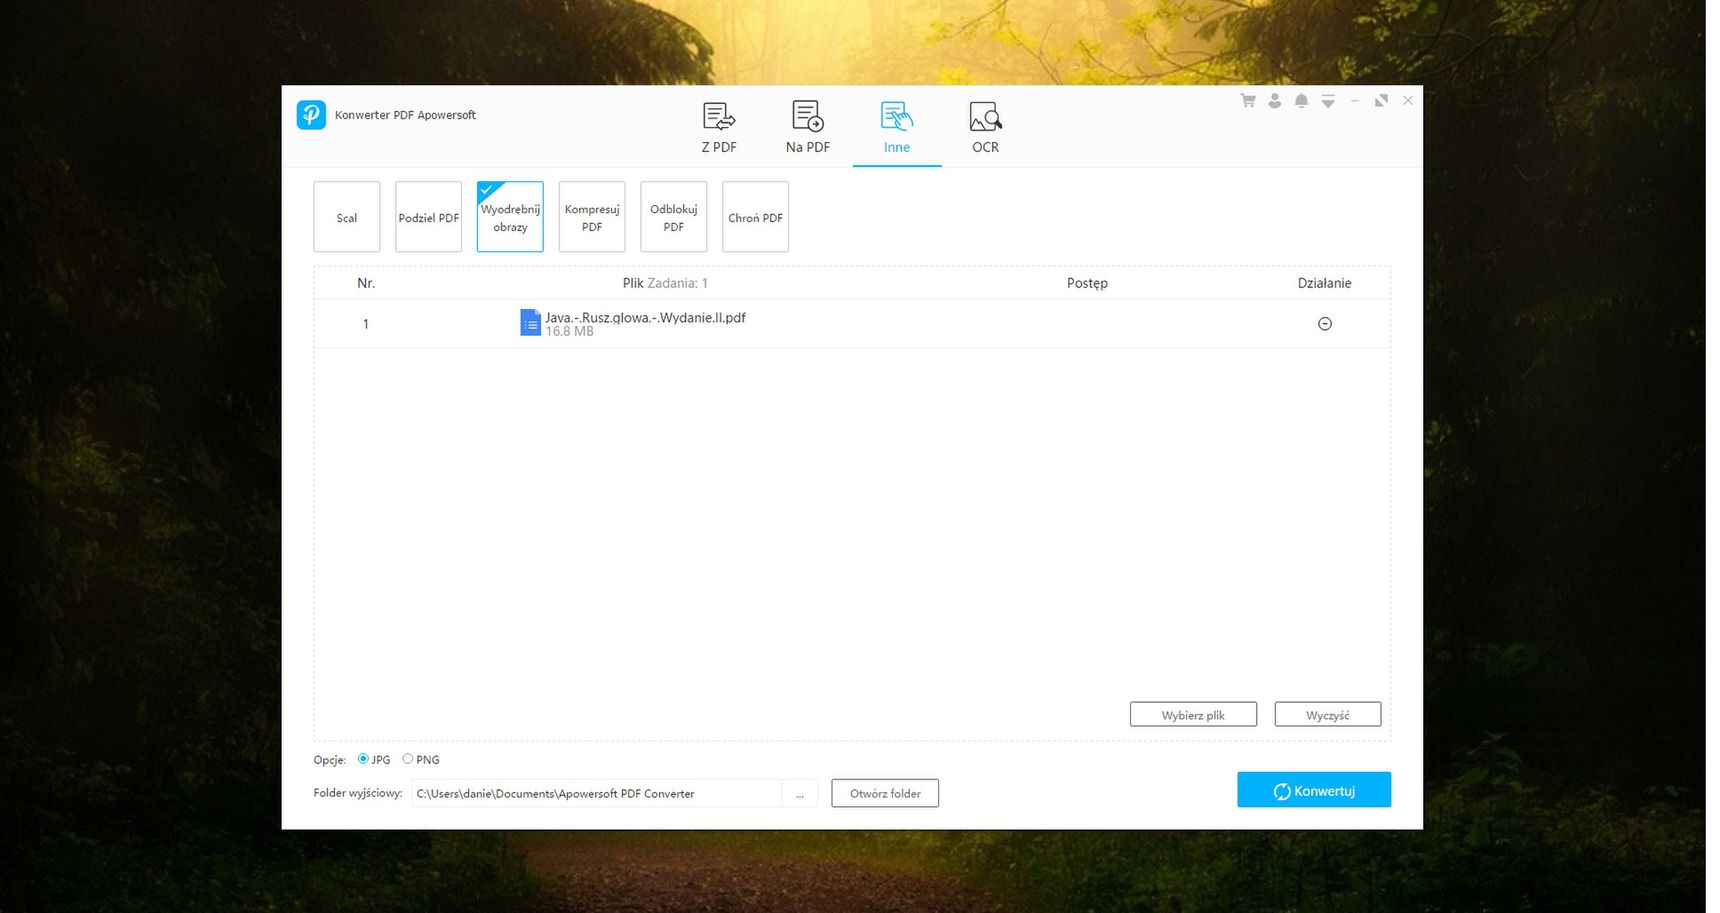Click the 16.8 MB file size text
The image size is (1720, 913).
[569, 331]
